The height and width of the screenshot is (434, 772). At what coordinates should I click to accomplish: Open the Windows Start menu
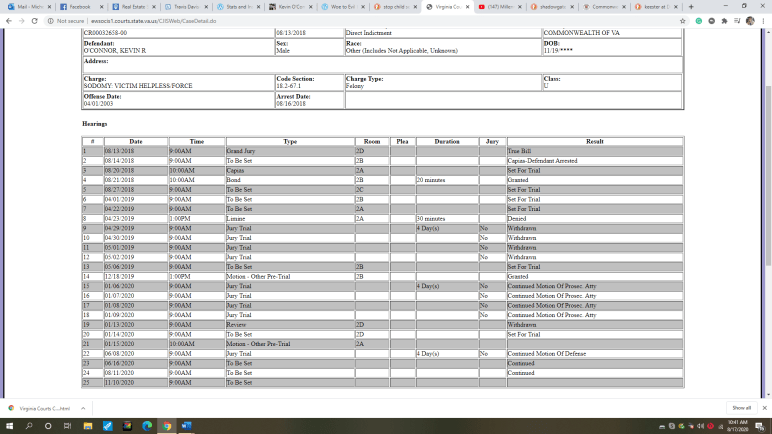coord(9,425)
